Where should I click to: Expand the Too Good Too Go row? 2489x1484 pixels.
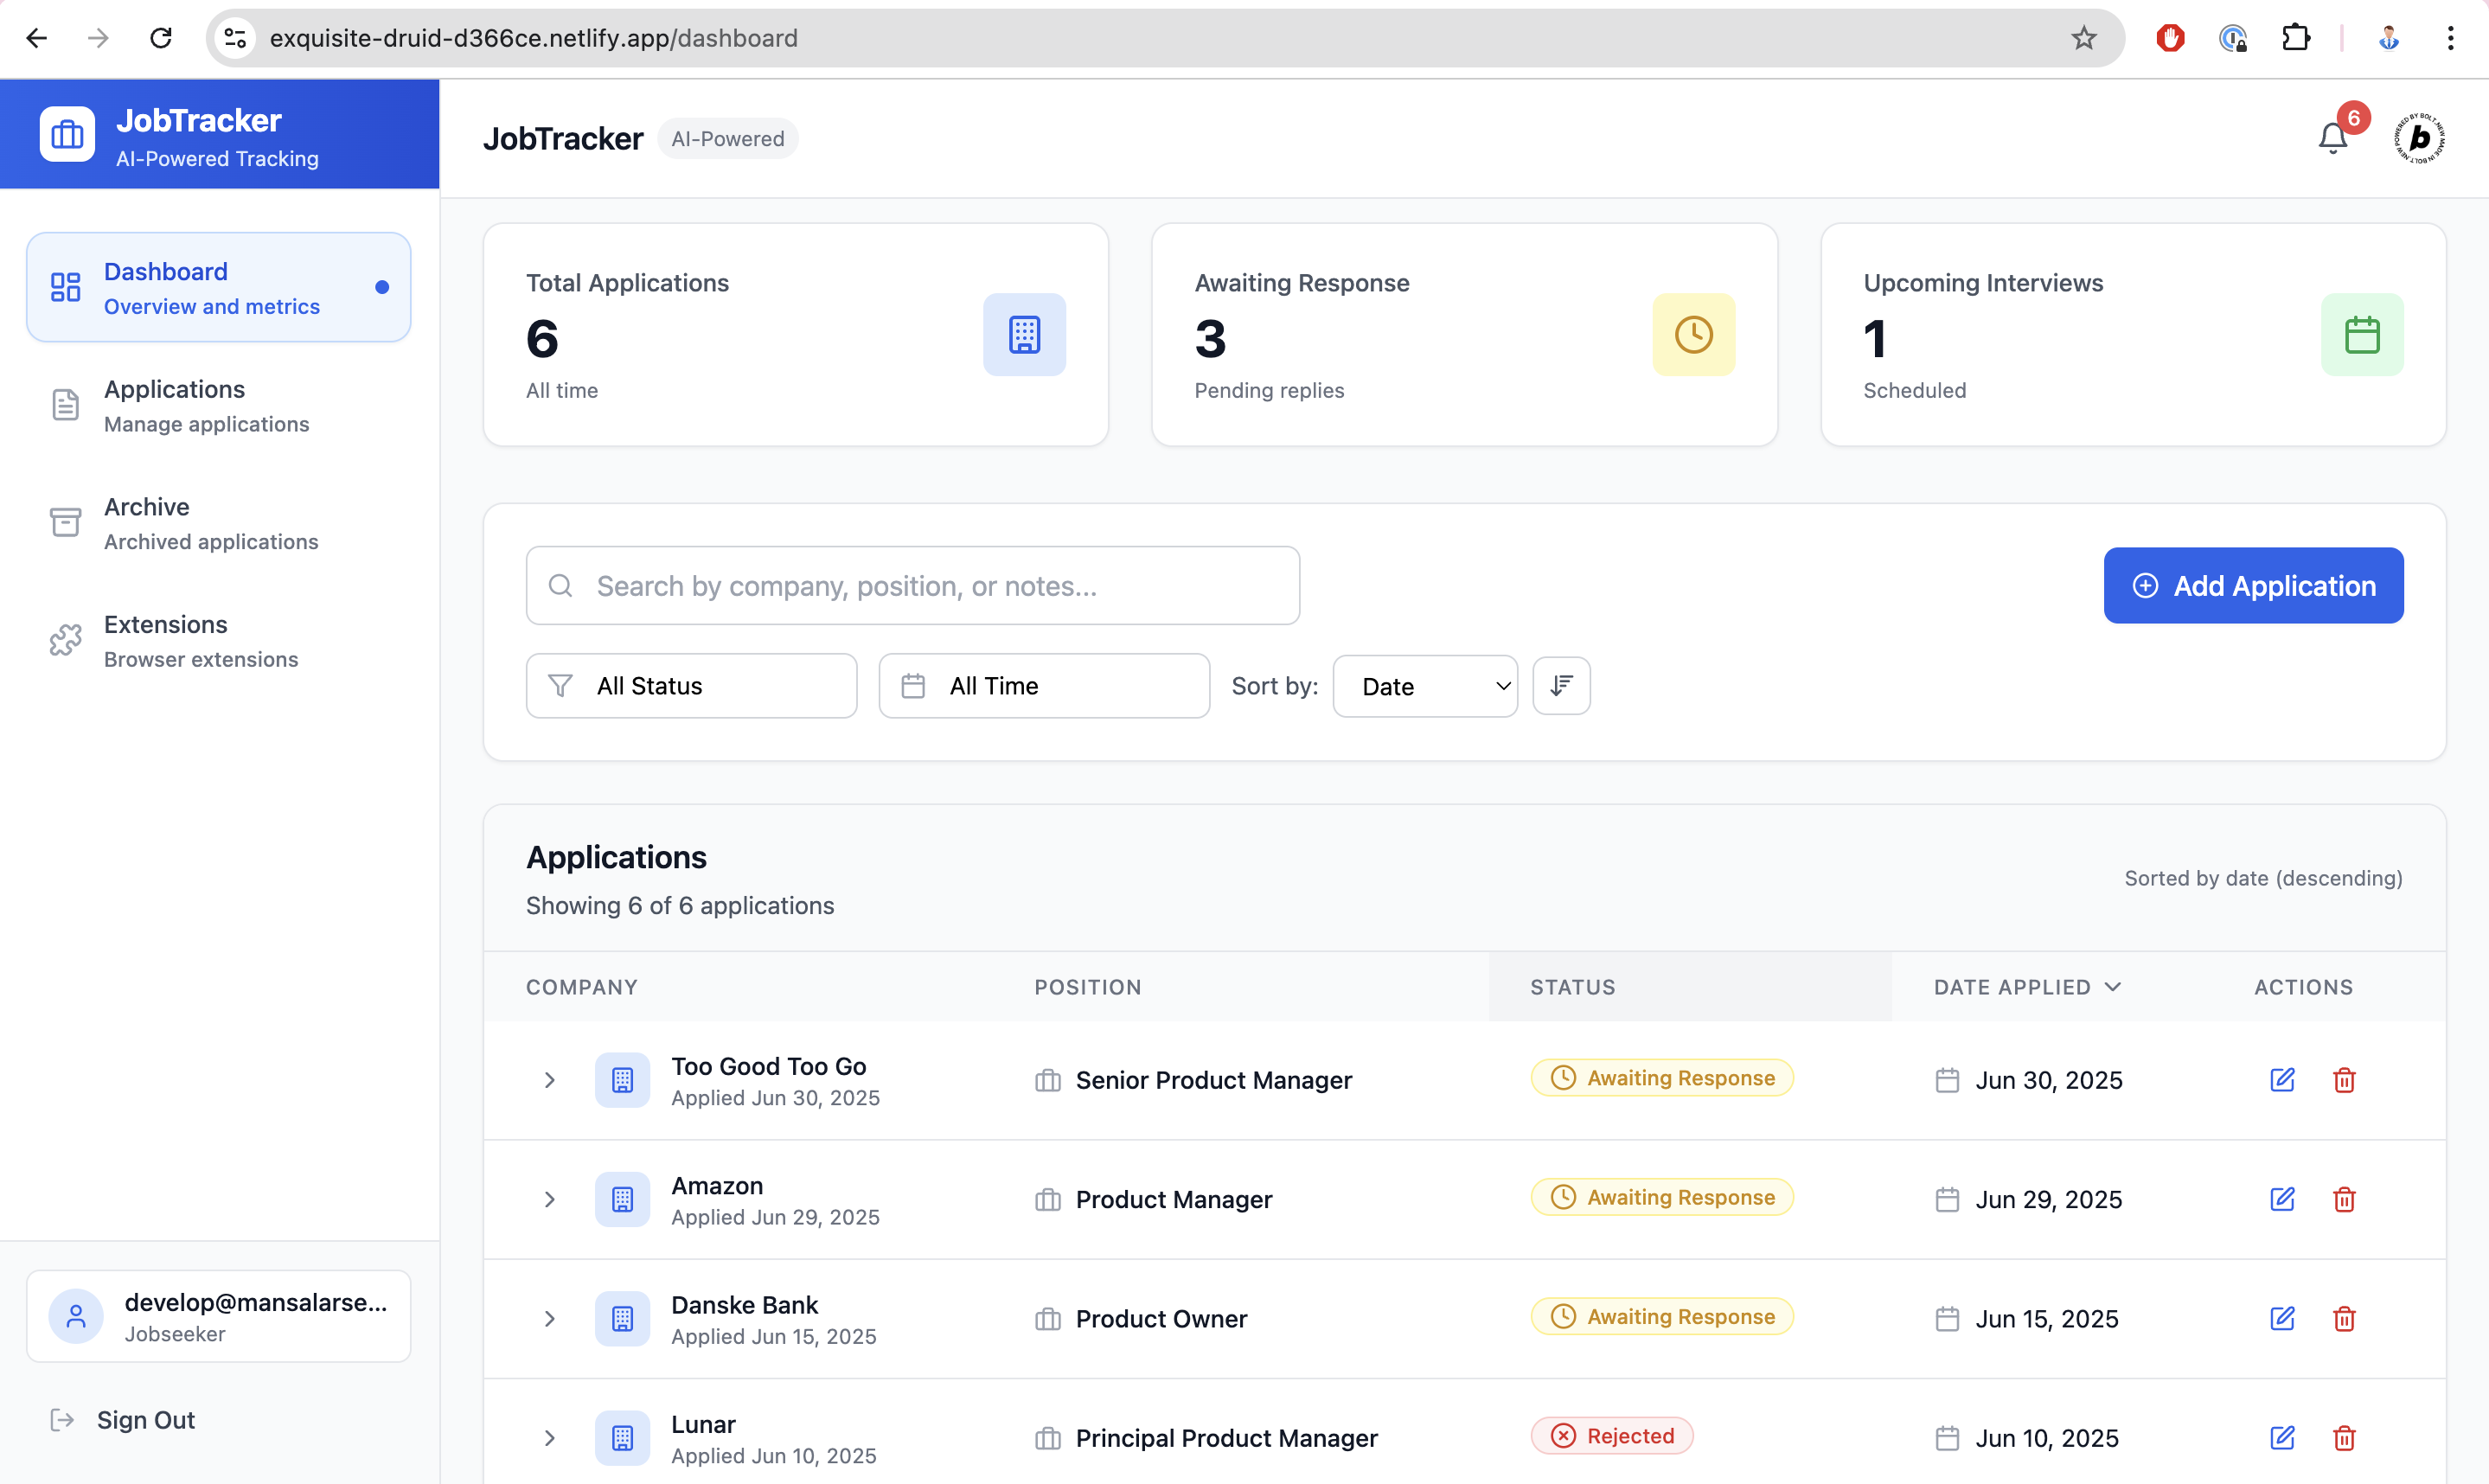pyautogui.click(x=549, y=1080)
